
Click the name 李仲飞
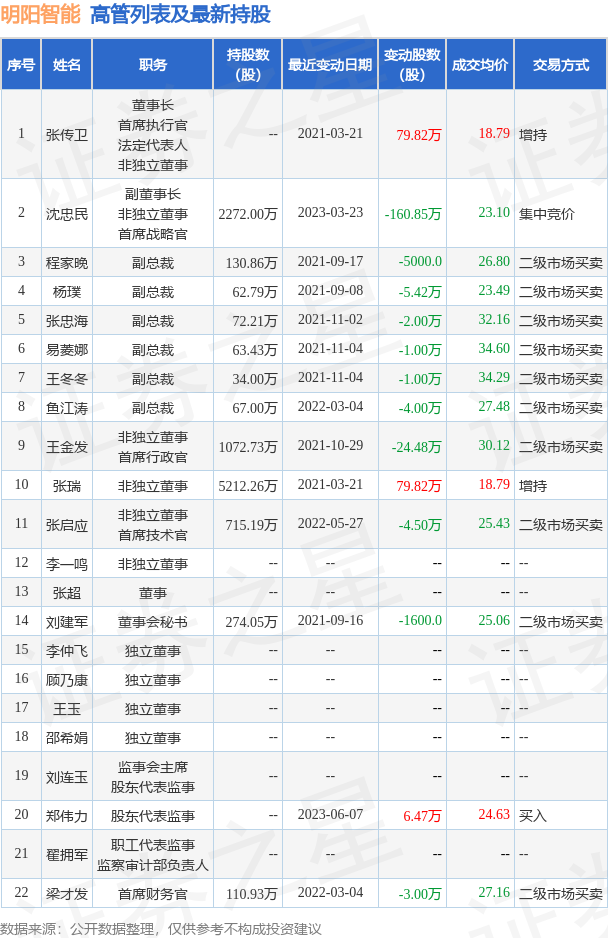66,651
